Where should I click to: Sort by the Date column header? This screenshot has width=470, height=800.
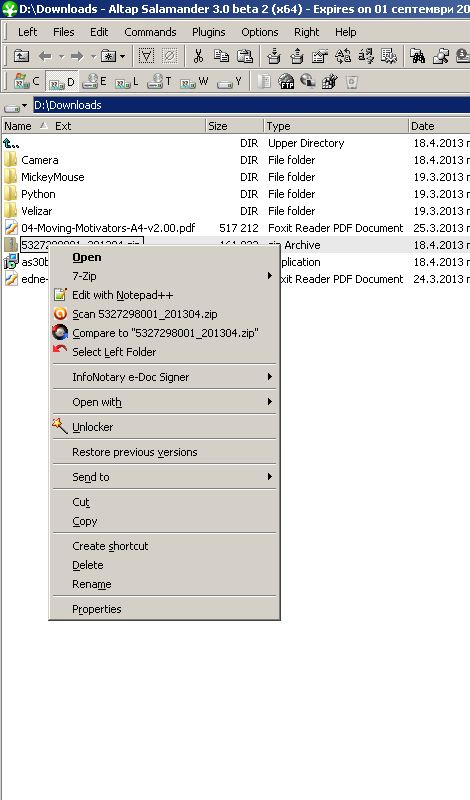(x=439, y=126)
